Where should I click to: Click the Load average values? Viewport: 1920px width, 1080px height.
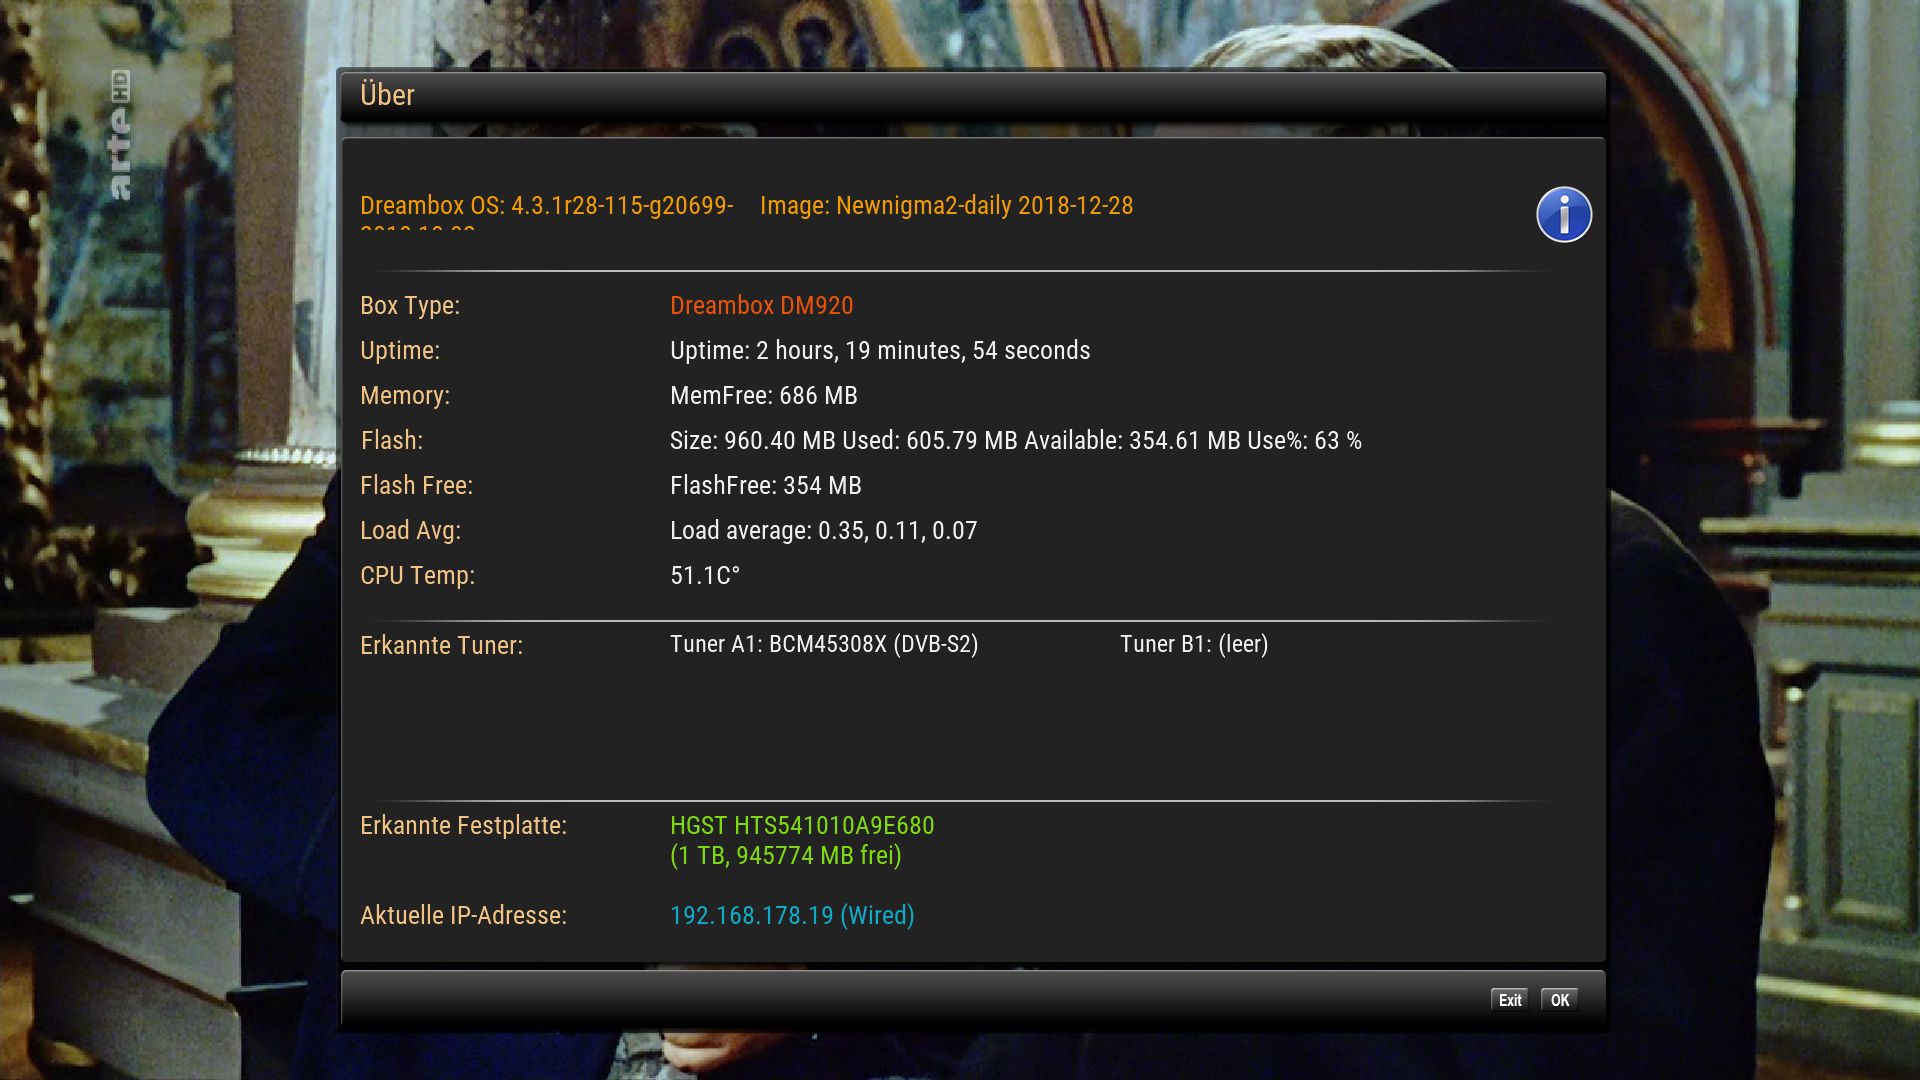(x=824, y=531)
